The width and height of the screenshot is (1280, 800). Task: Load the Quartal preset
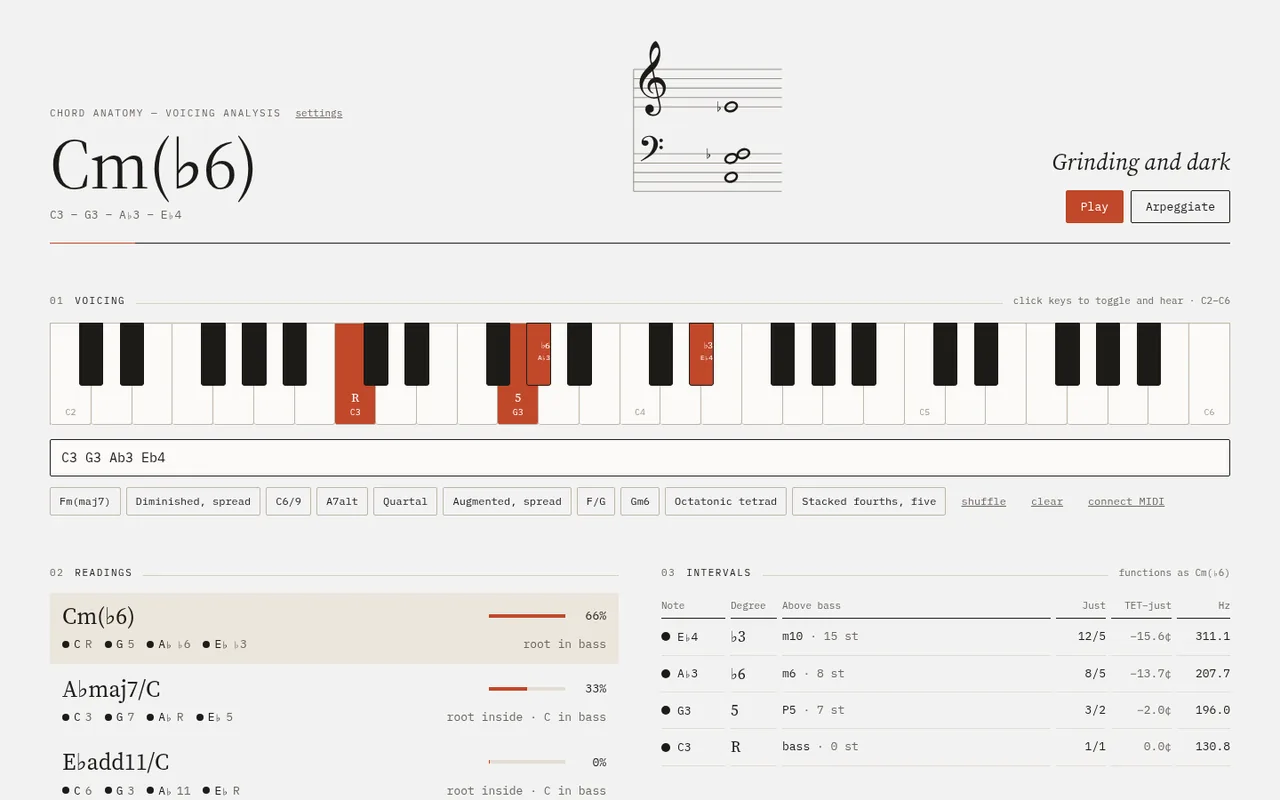pos(405,501)
